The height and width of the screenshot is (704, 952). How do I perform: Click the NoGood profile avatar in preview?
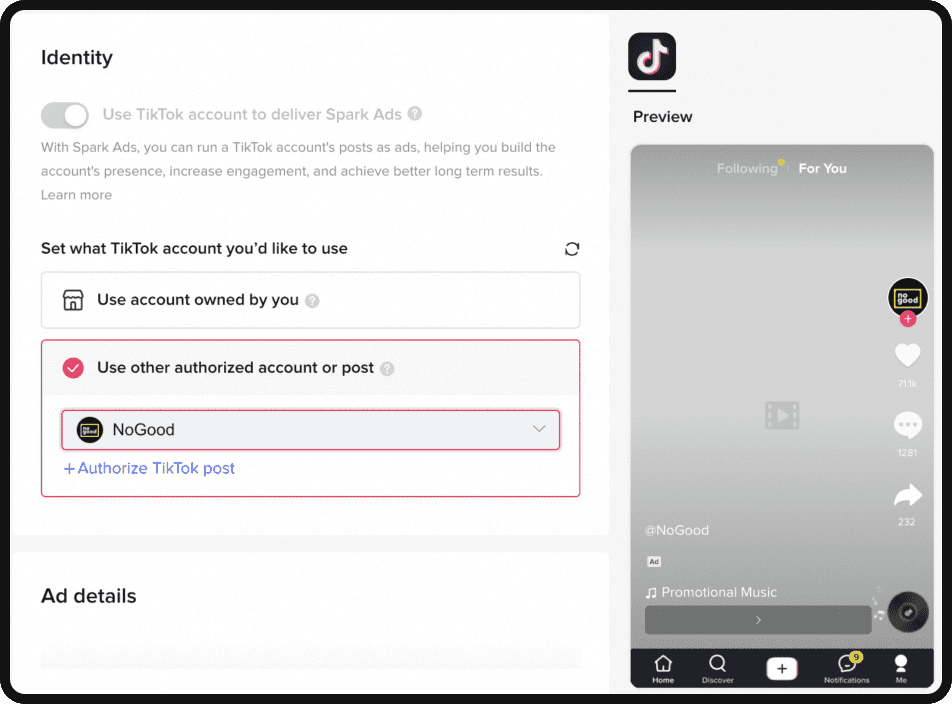907,297
